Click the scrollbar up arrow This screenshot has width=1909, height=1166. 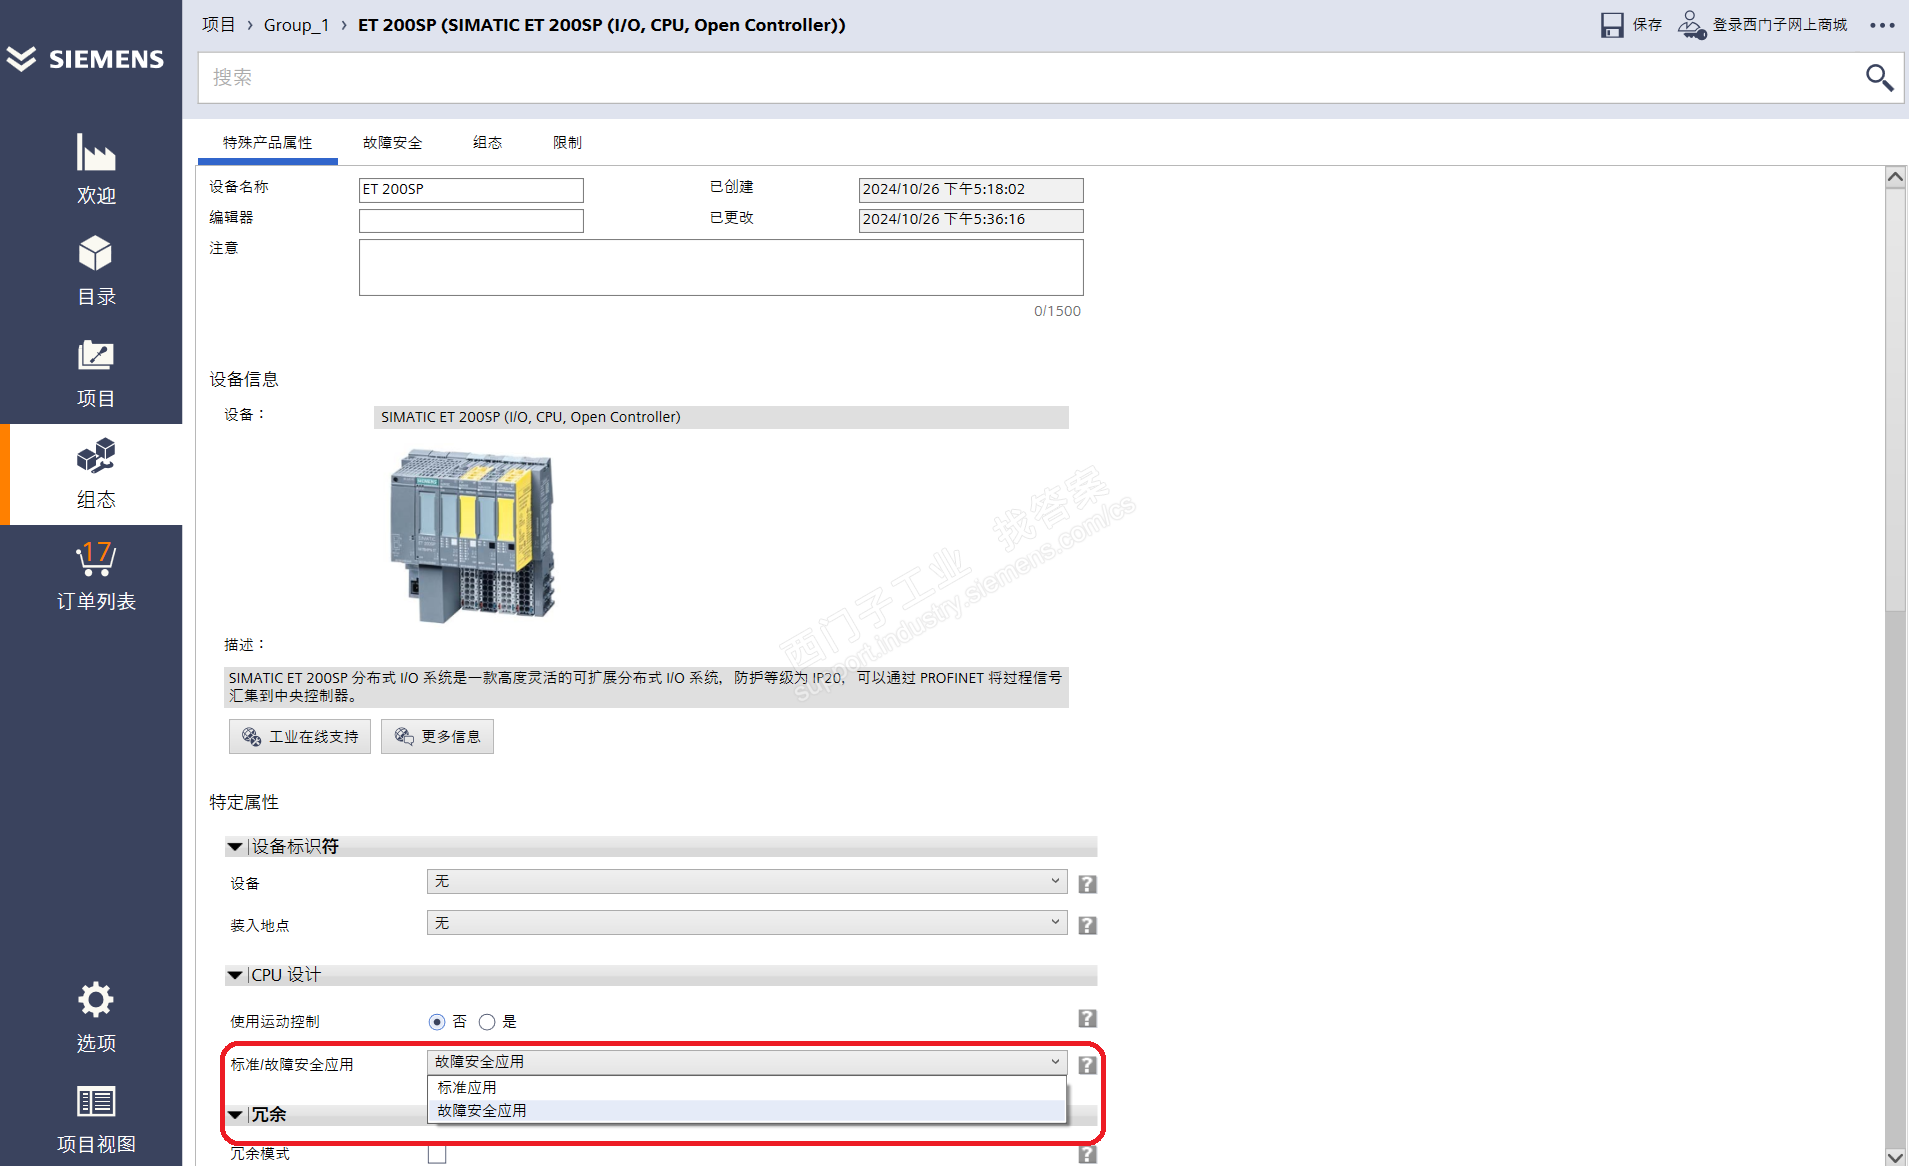(x=1895, y=177)
